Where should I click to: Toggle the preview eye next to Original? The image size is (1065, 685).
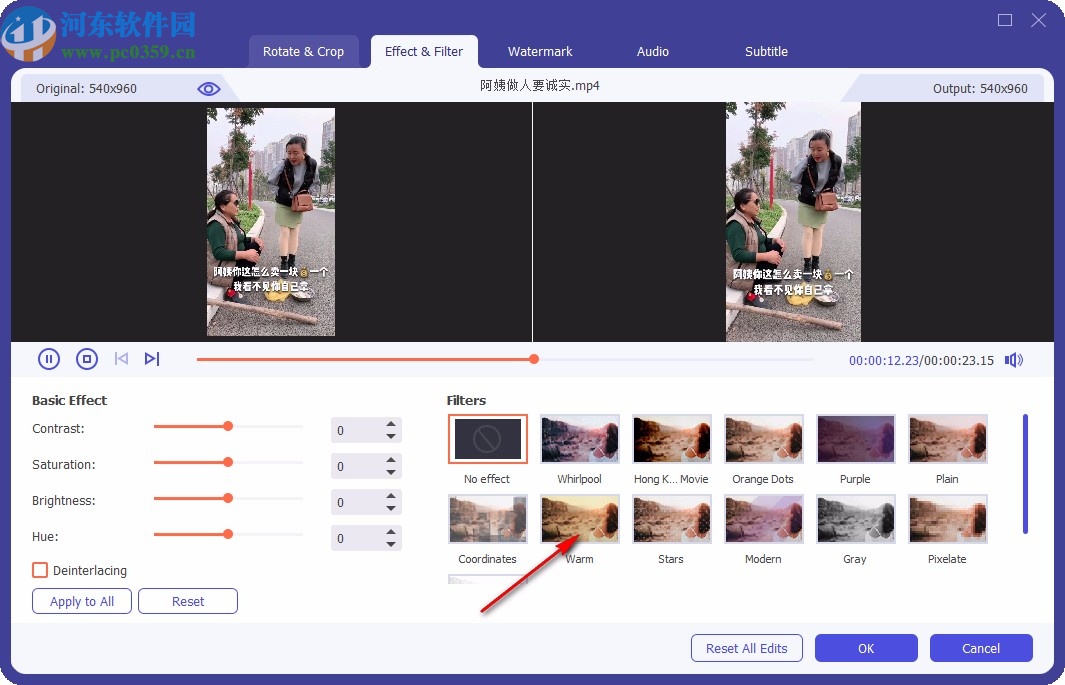pos(208,88)
